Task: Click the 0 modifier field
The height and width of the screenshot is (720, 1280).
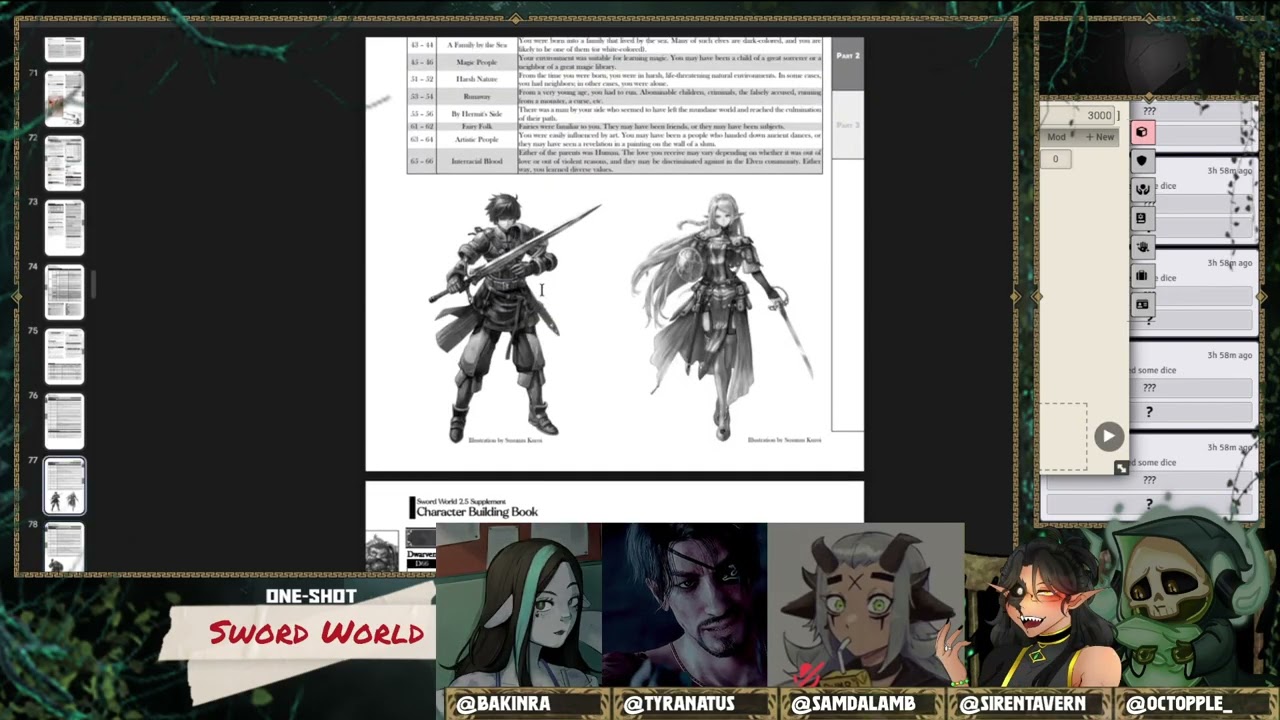Action: (x=1055, y=159)
